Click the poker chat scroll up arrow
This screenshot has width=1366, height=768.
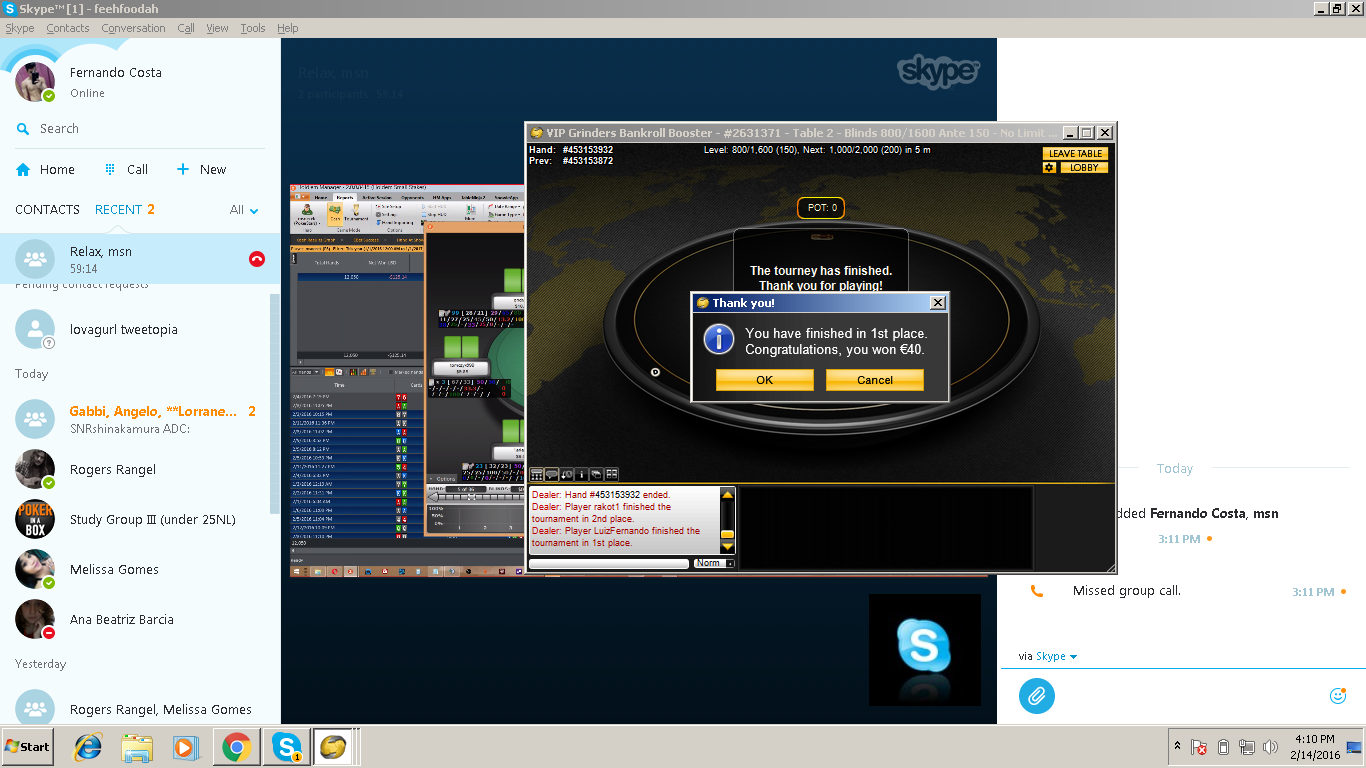tap(728, 494)
